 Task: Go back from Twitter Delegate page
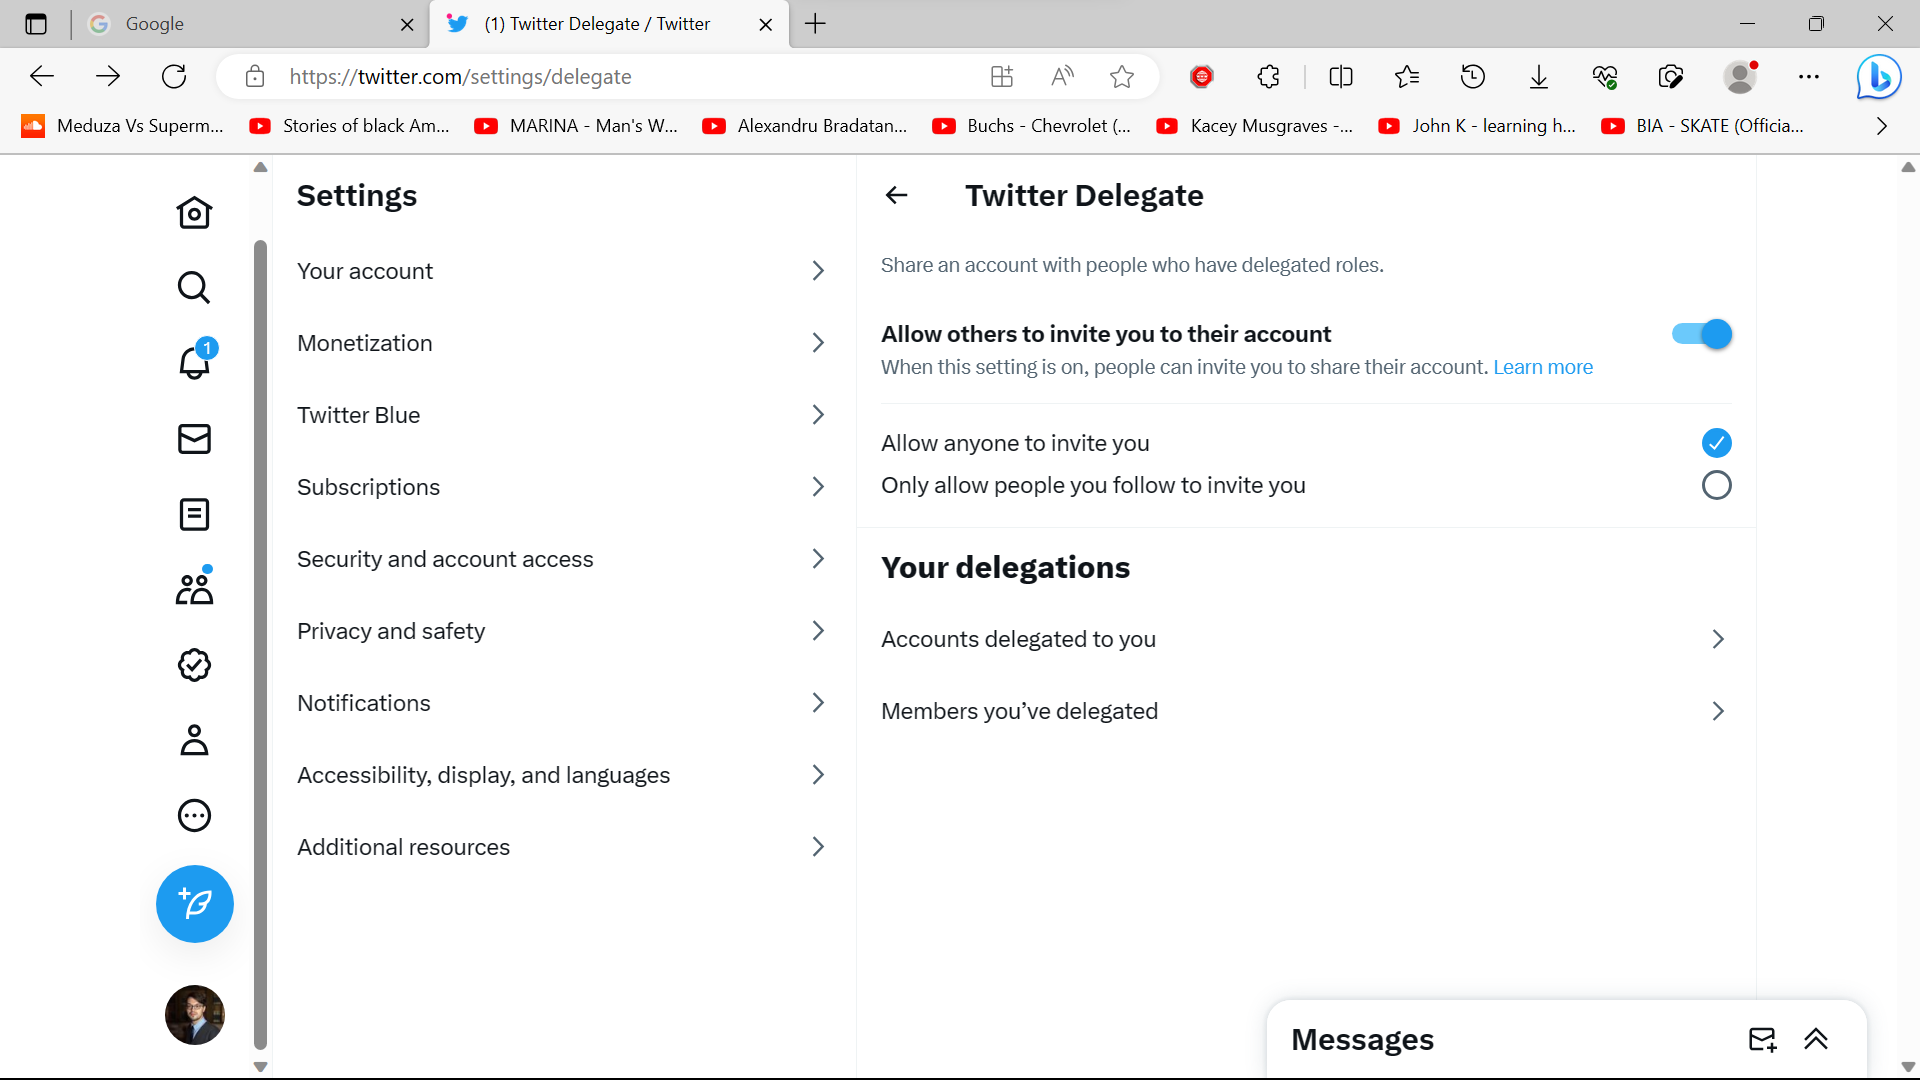click(x=897, y=195)
